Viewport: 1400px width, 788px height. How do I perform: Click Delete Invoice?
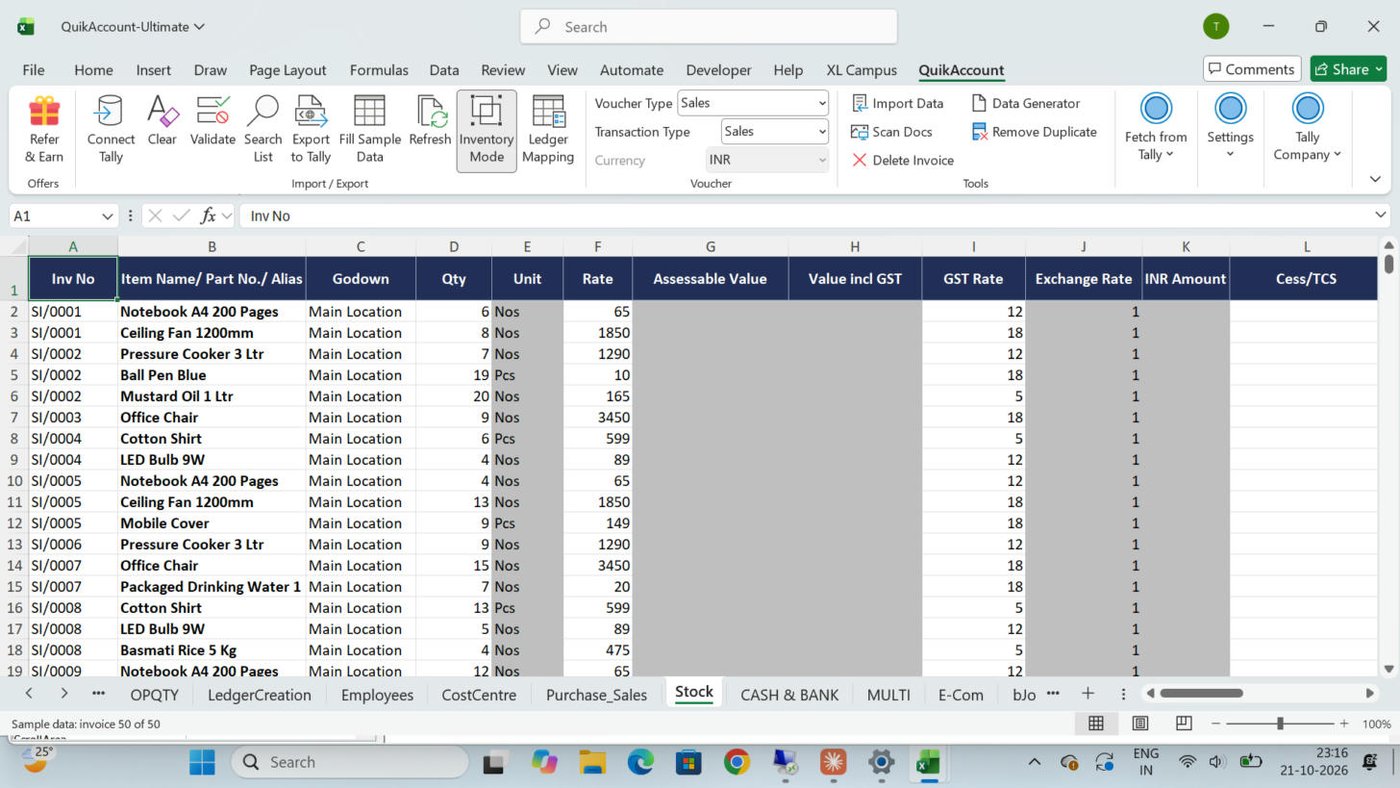(902, 160)
